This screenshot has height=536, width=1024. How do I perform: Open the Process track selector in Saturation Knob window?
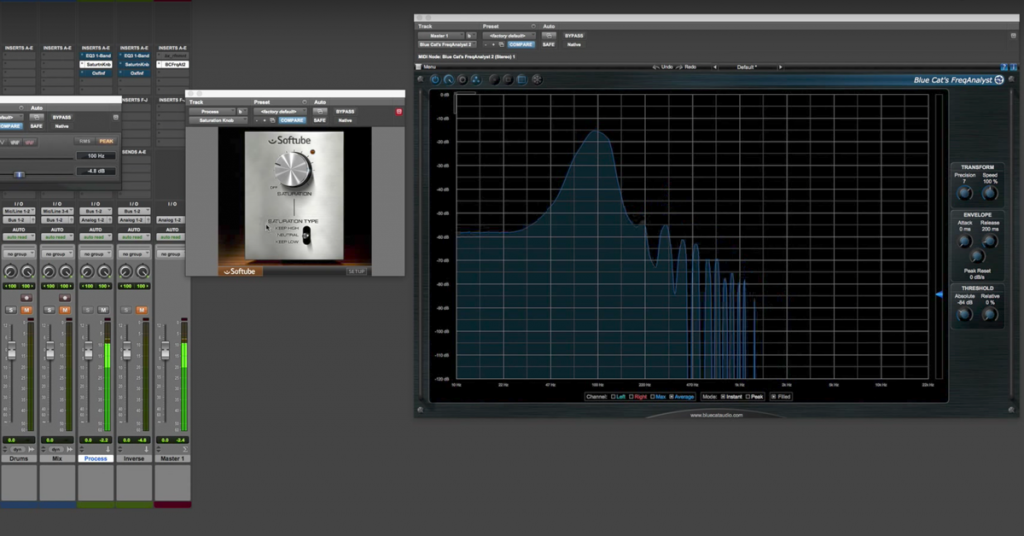pyautogui.click(x=212, y=112)
